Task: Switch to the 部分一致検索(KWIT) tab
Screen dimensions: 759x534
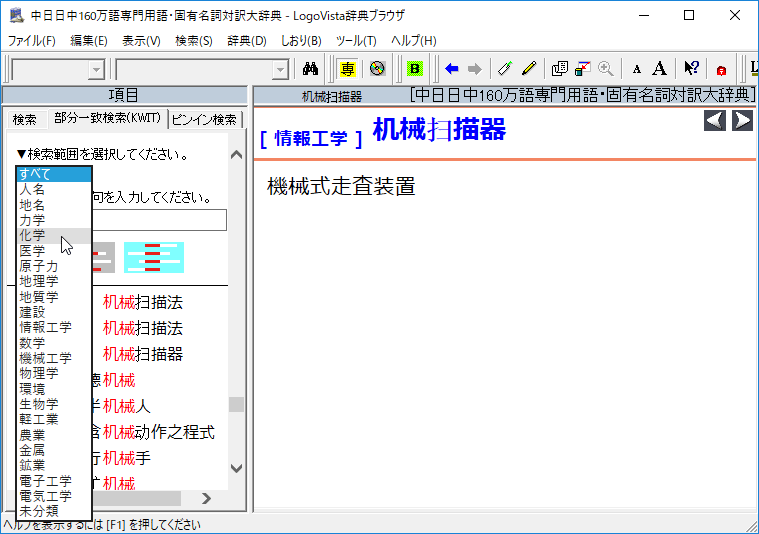Action: click(x=107, y=118)
